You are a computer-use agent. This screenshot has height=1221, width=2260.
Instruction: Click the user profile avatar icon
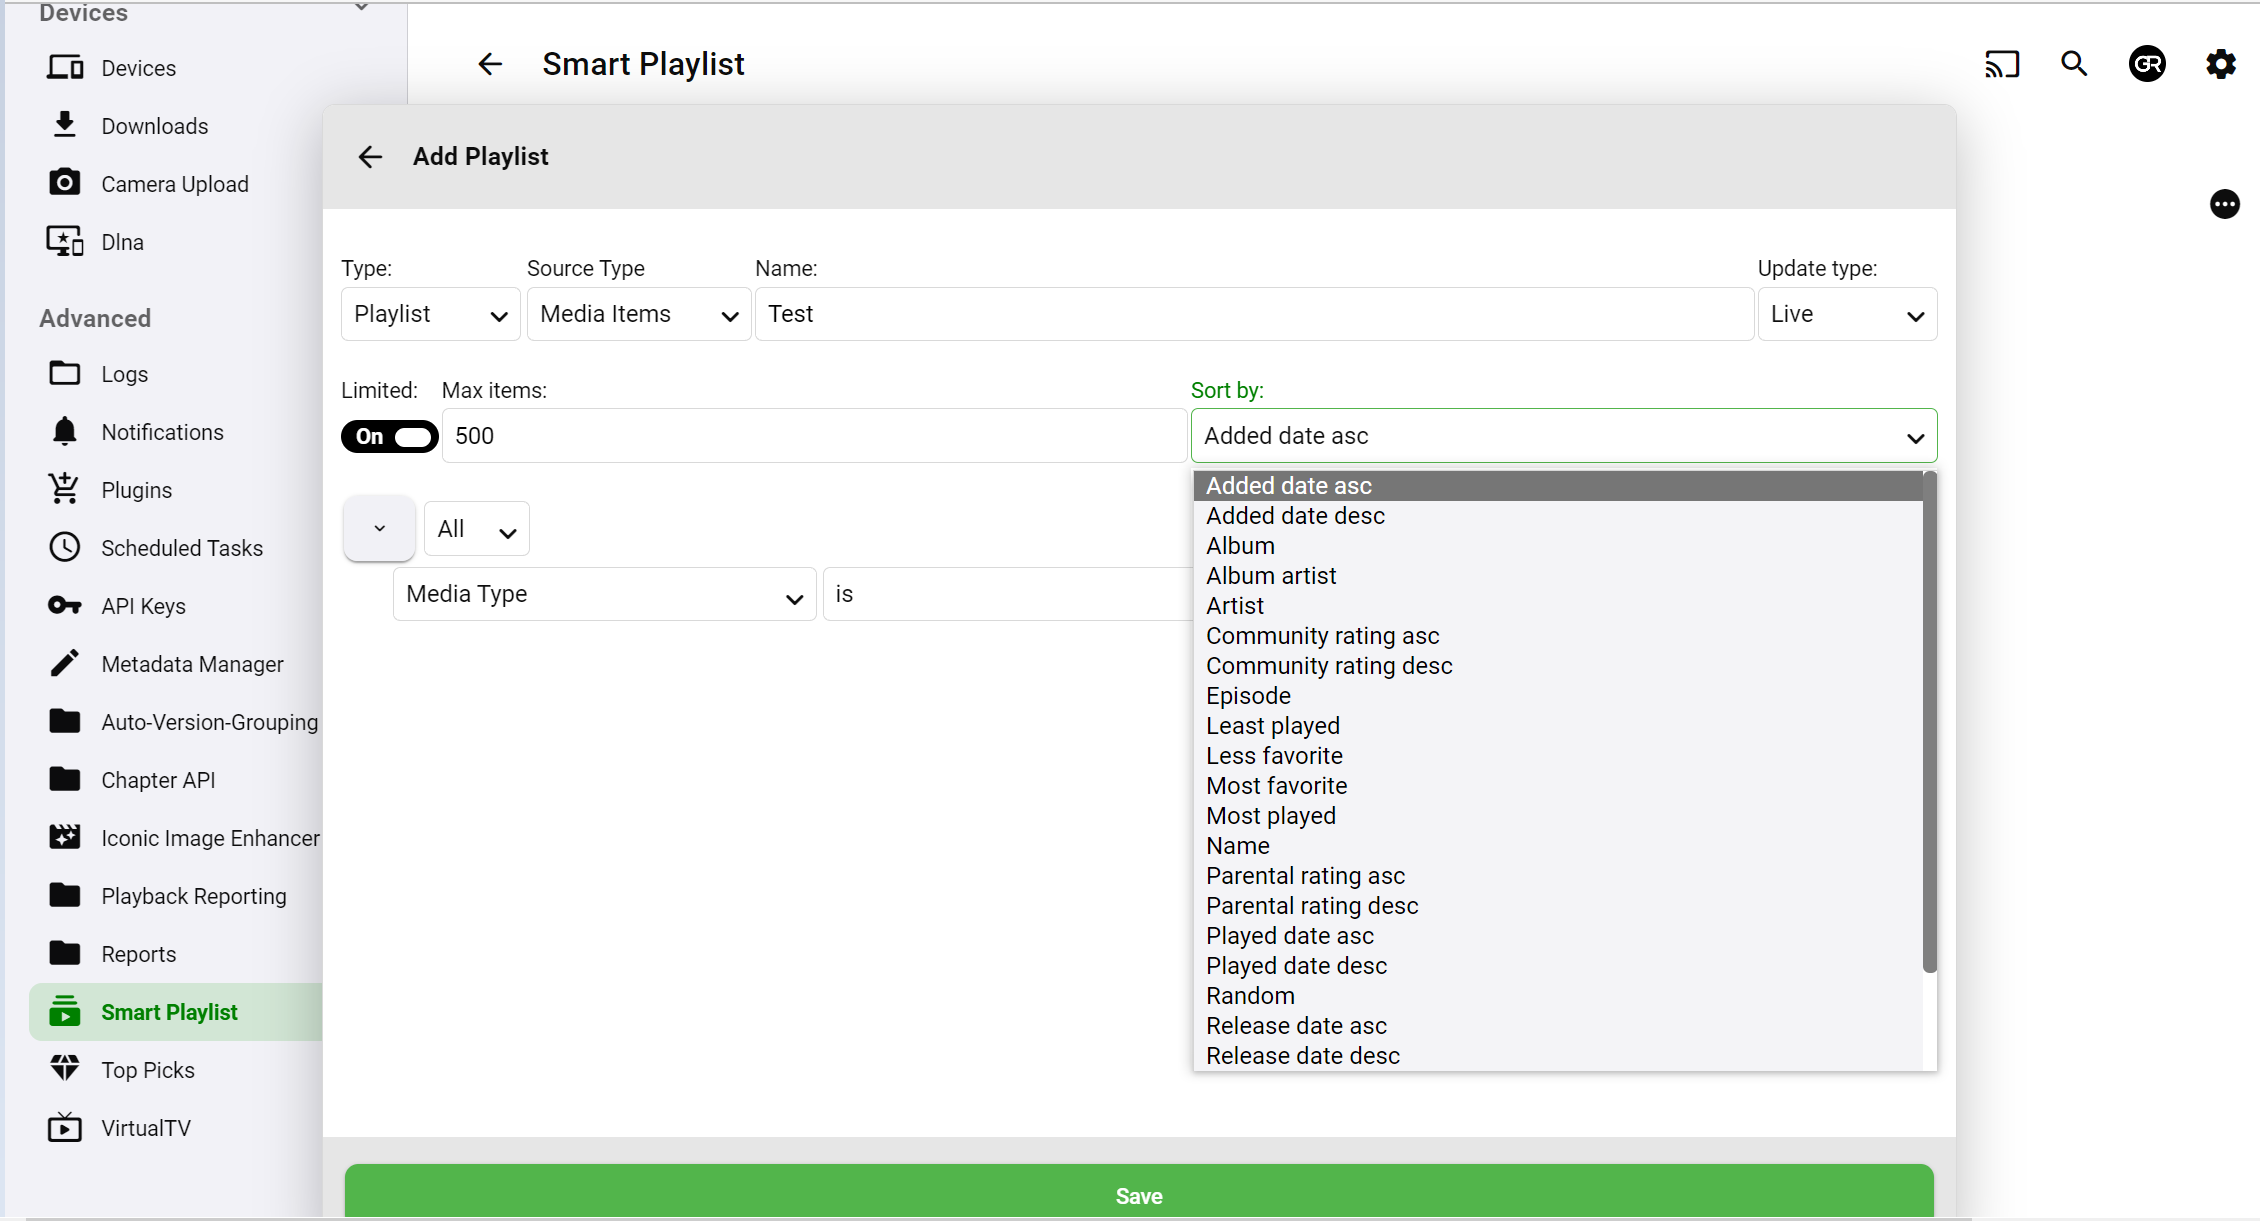pos(2147,65)
